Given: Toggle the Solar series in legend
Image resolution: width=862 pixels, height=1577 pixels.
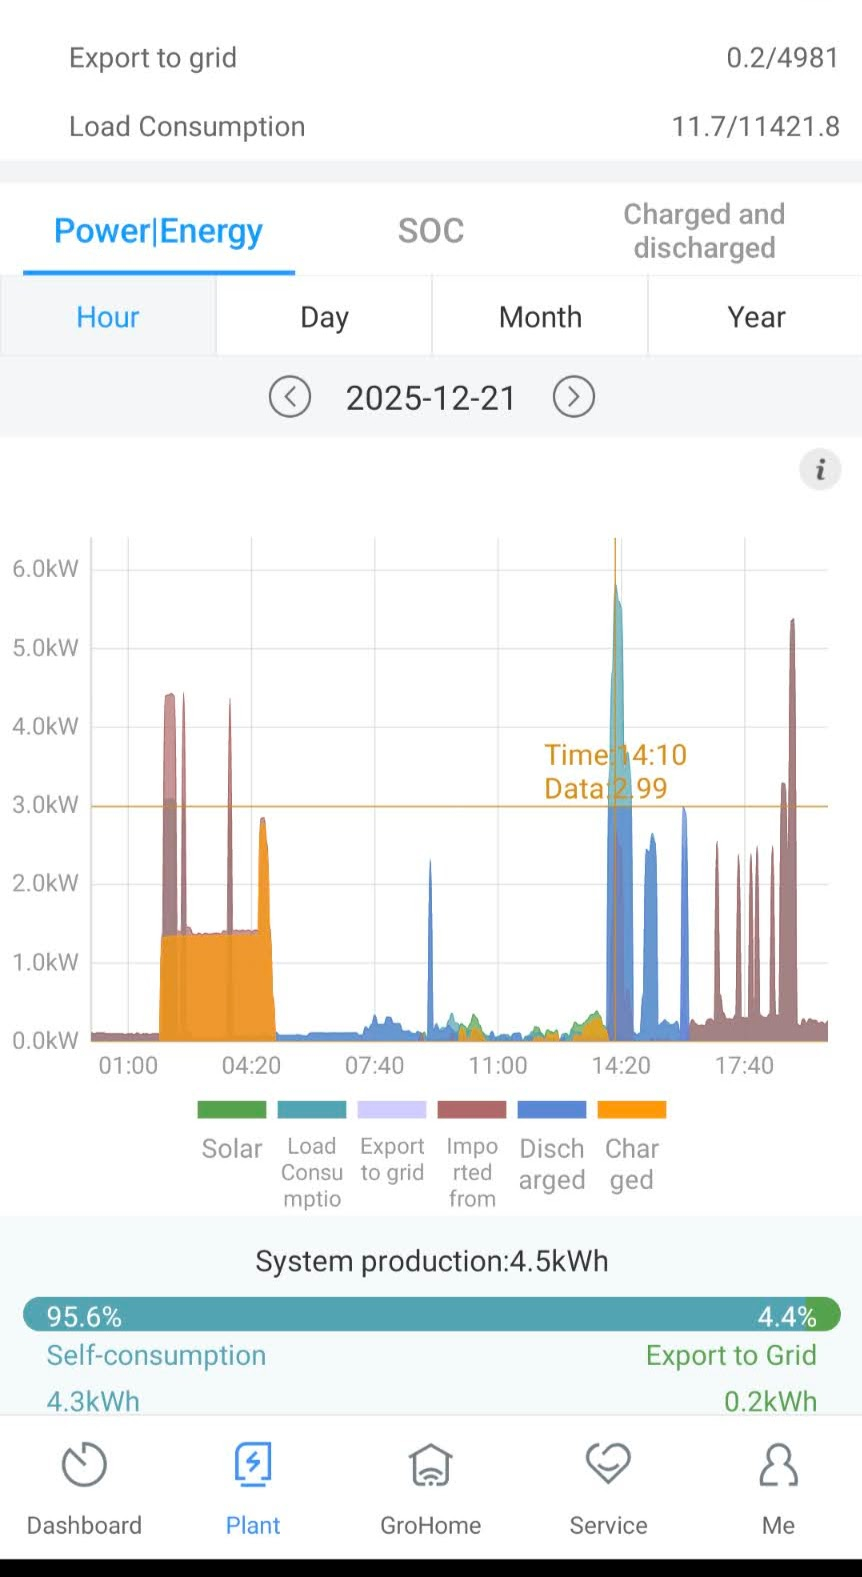Looking at the screenshot, I should pos(232,1110).
